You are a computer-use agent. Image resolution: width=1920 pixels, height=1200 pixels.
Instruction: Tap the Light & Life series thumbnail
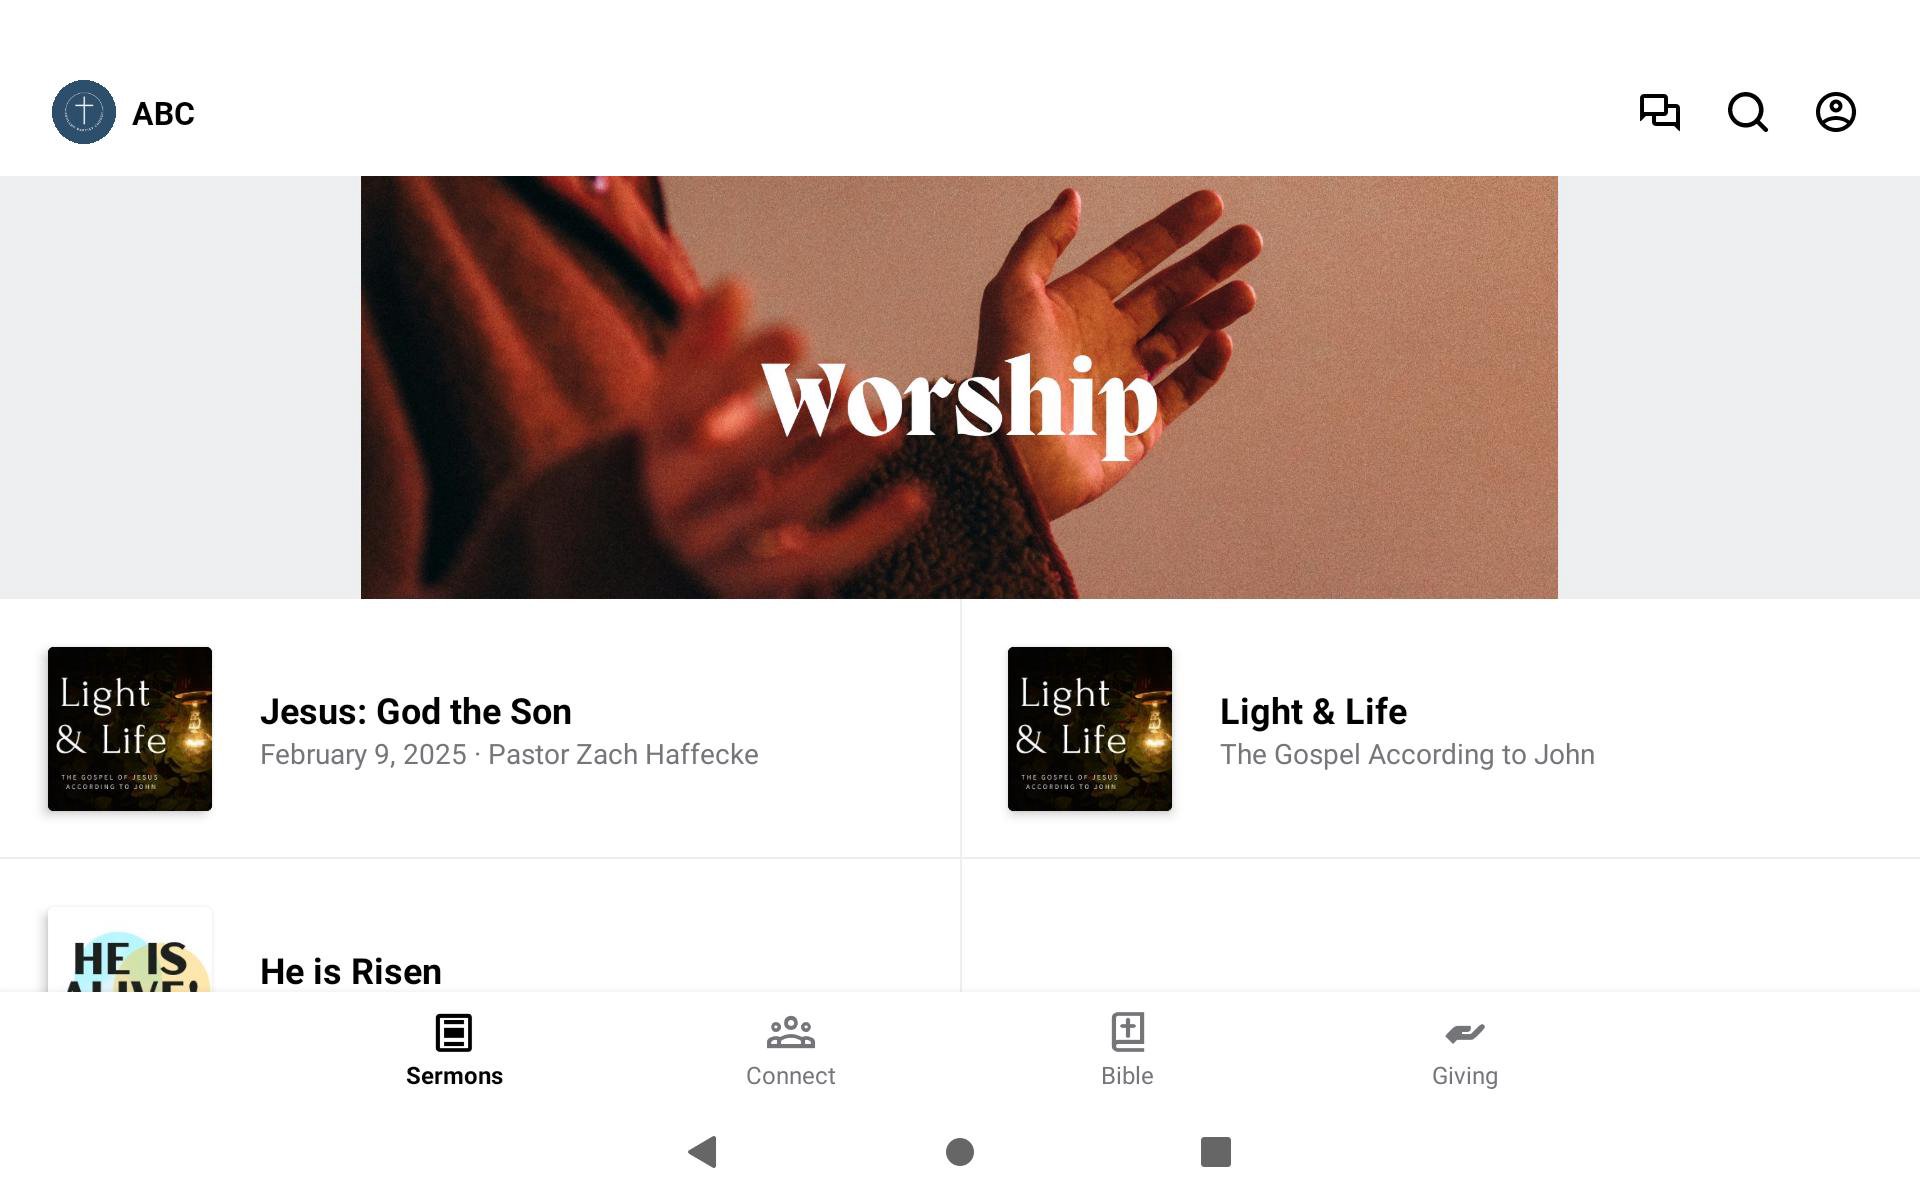coord(1090,729)
